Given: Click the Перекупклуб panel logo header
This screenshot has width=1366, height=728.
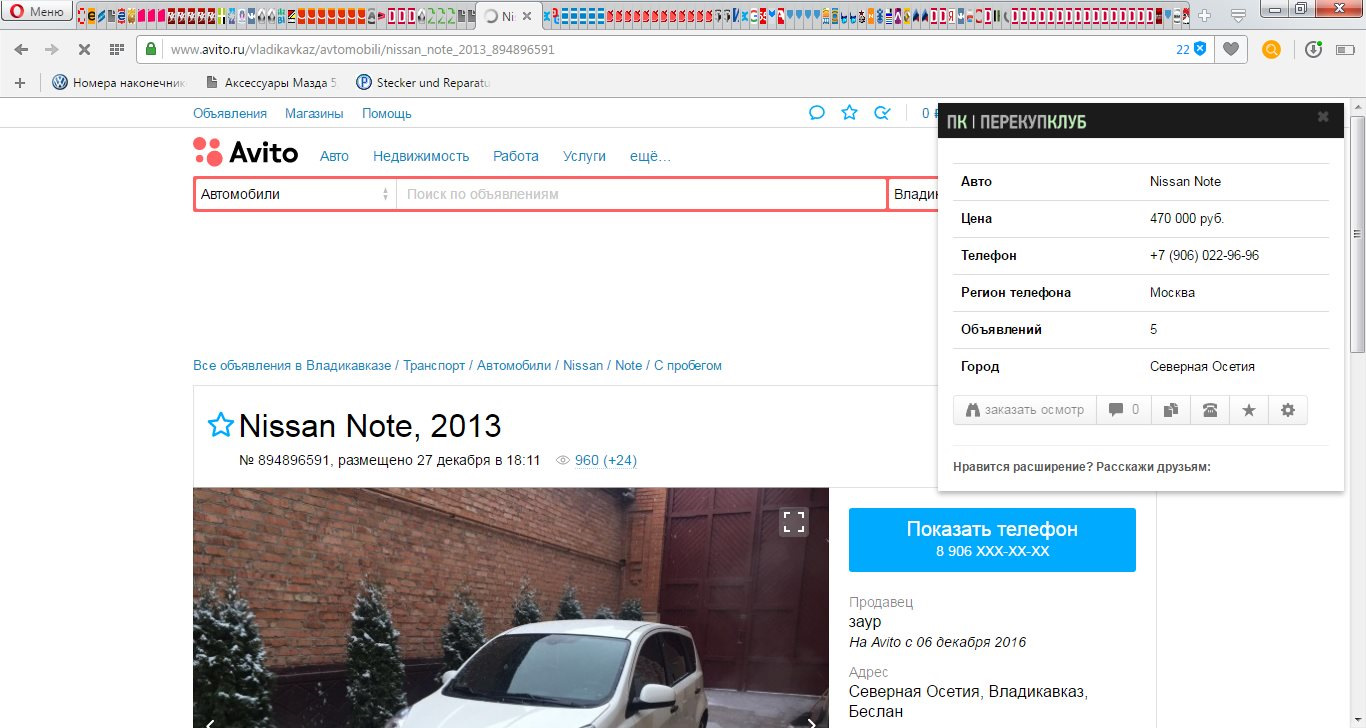Looking at the screenshot, I should pos(1016,122).
